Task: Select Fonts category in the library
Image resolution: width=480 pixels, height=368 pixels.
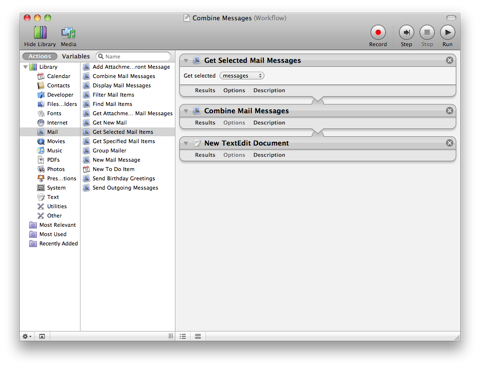Action: (x=49, y=114)
